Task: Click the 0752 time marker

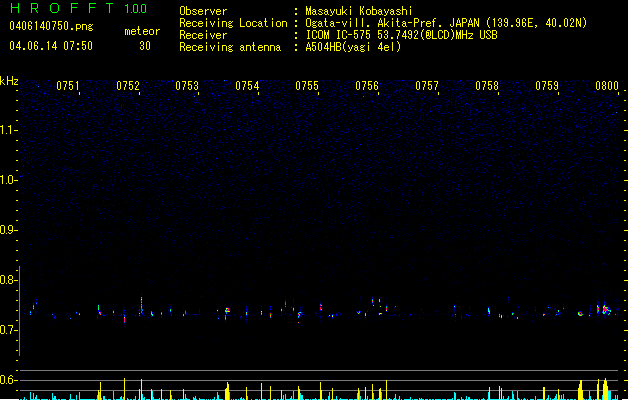Action: 128,86
